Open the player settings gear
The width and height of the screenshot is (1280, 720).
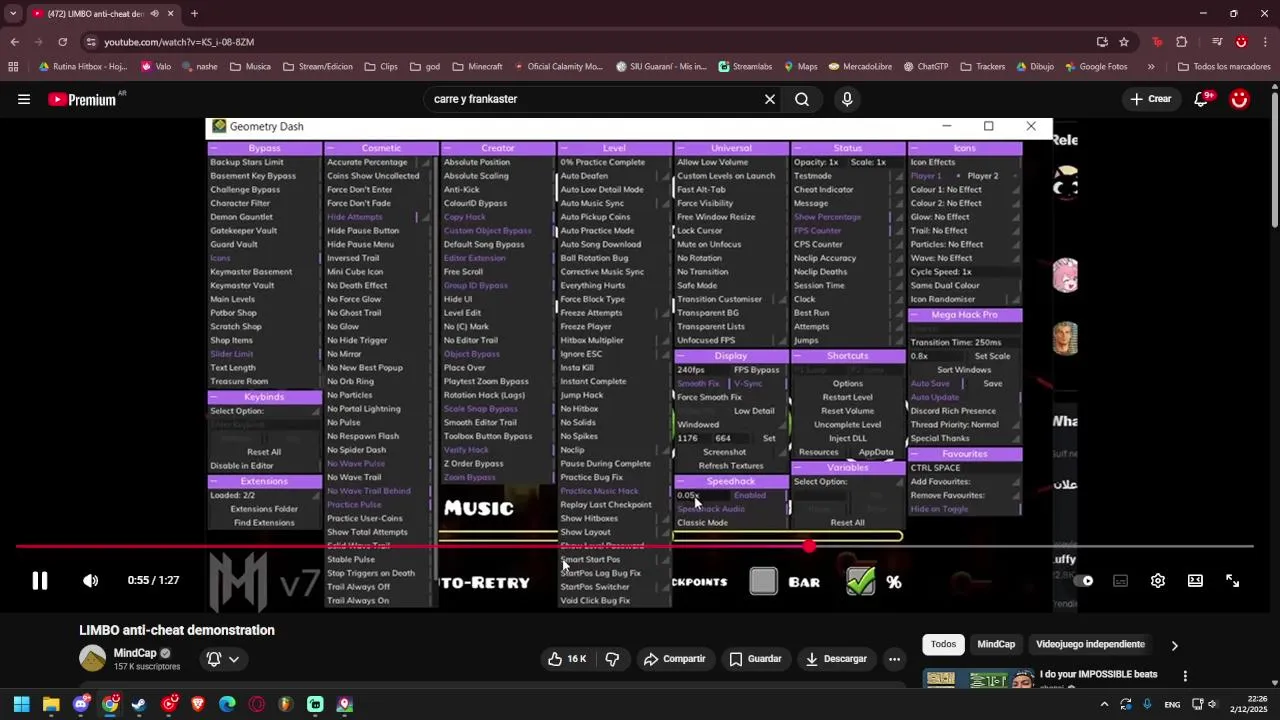pyautogui.click(x=1158, y=581)
